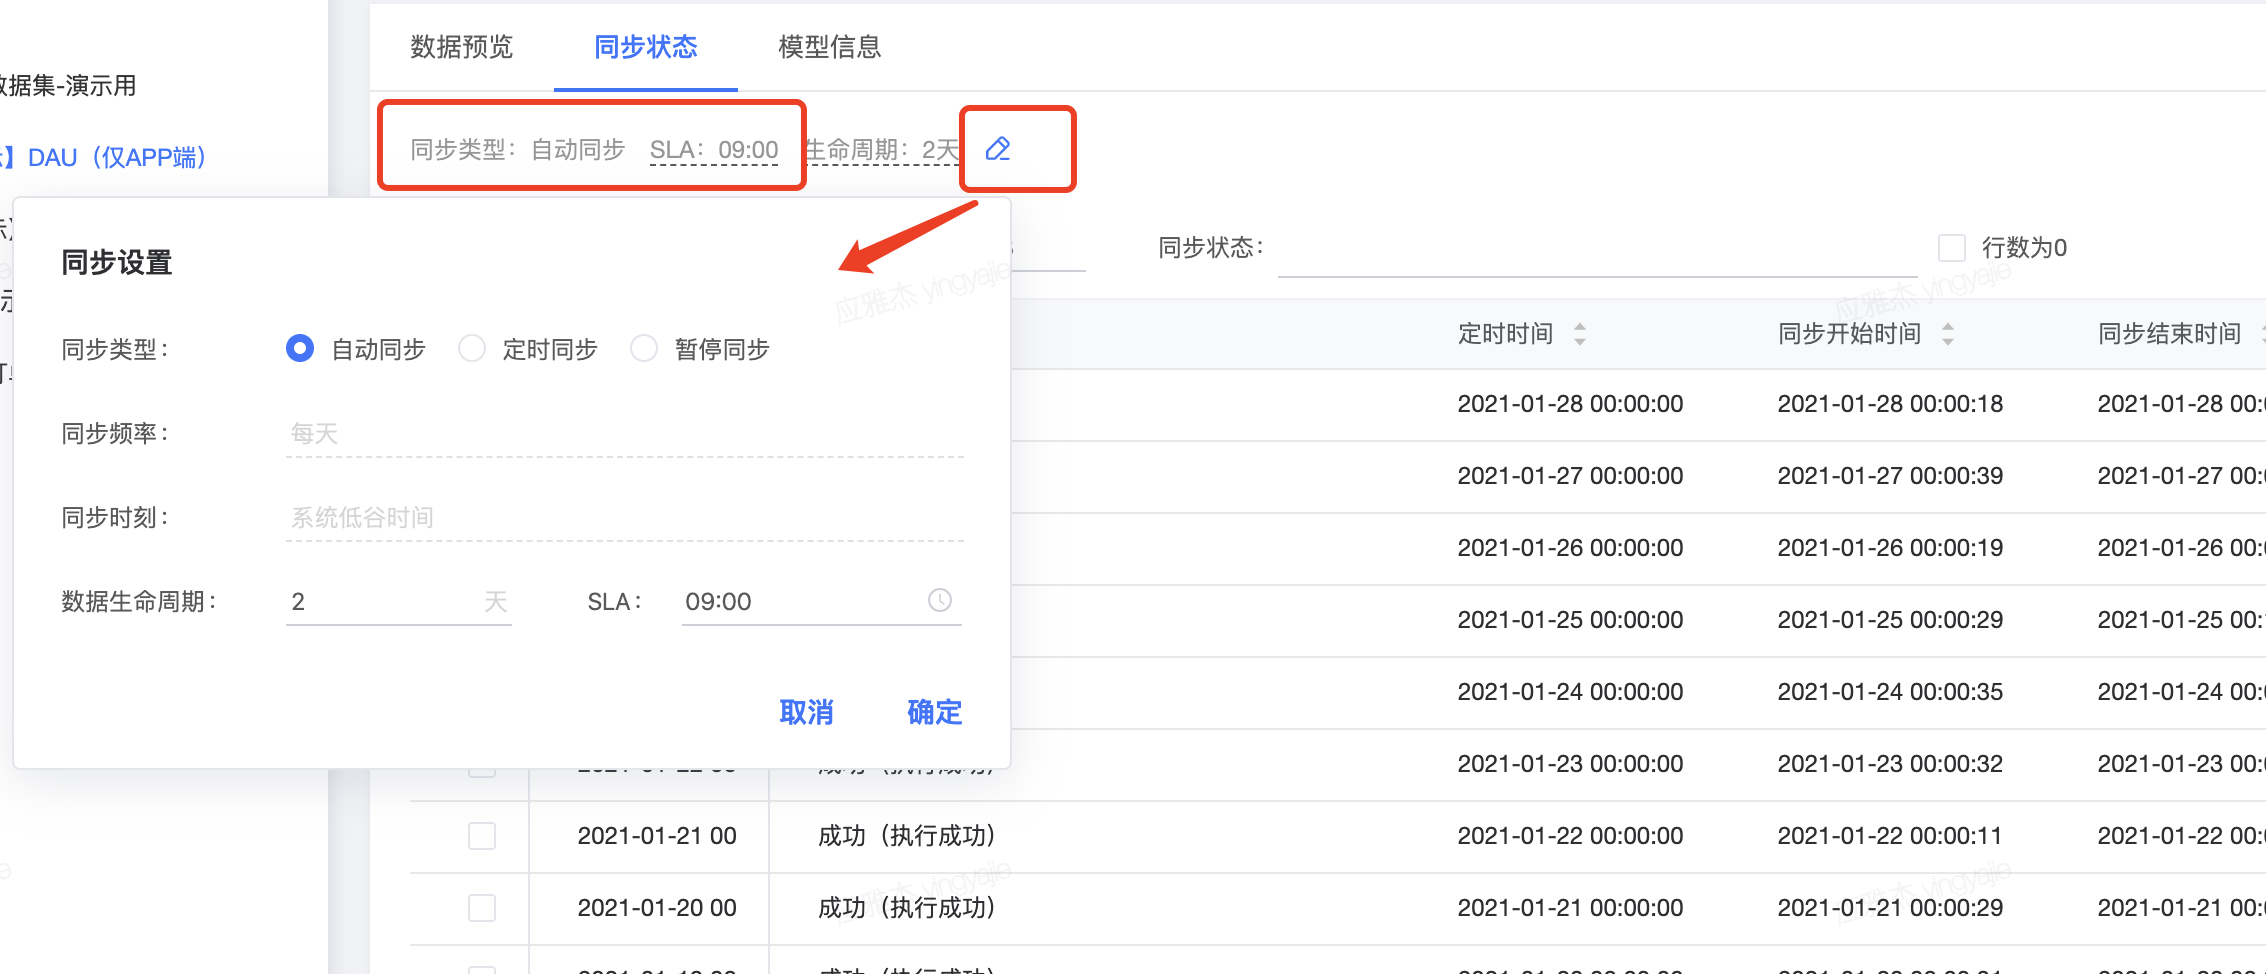Click cell 2021-01-28 00:00:00 in 定时时间 column
This screenshot has height=974, width=2266.
(x=1571, y=404)
